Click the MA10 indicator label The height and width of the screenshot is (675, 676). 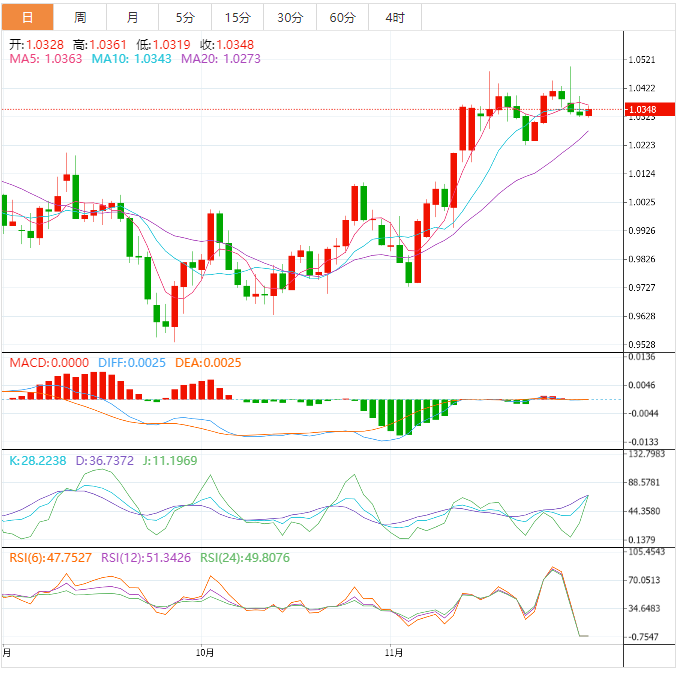coord(131,59)
